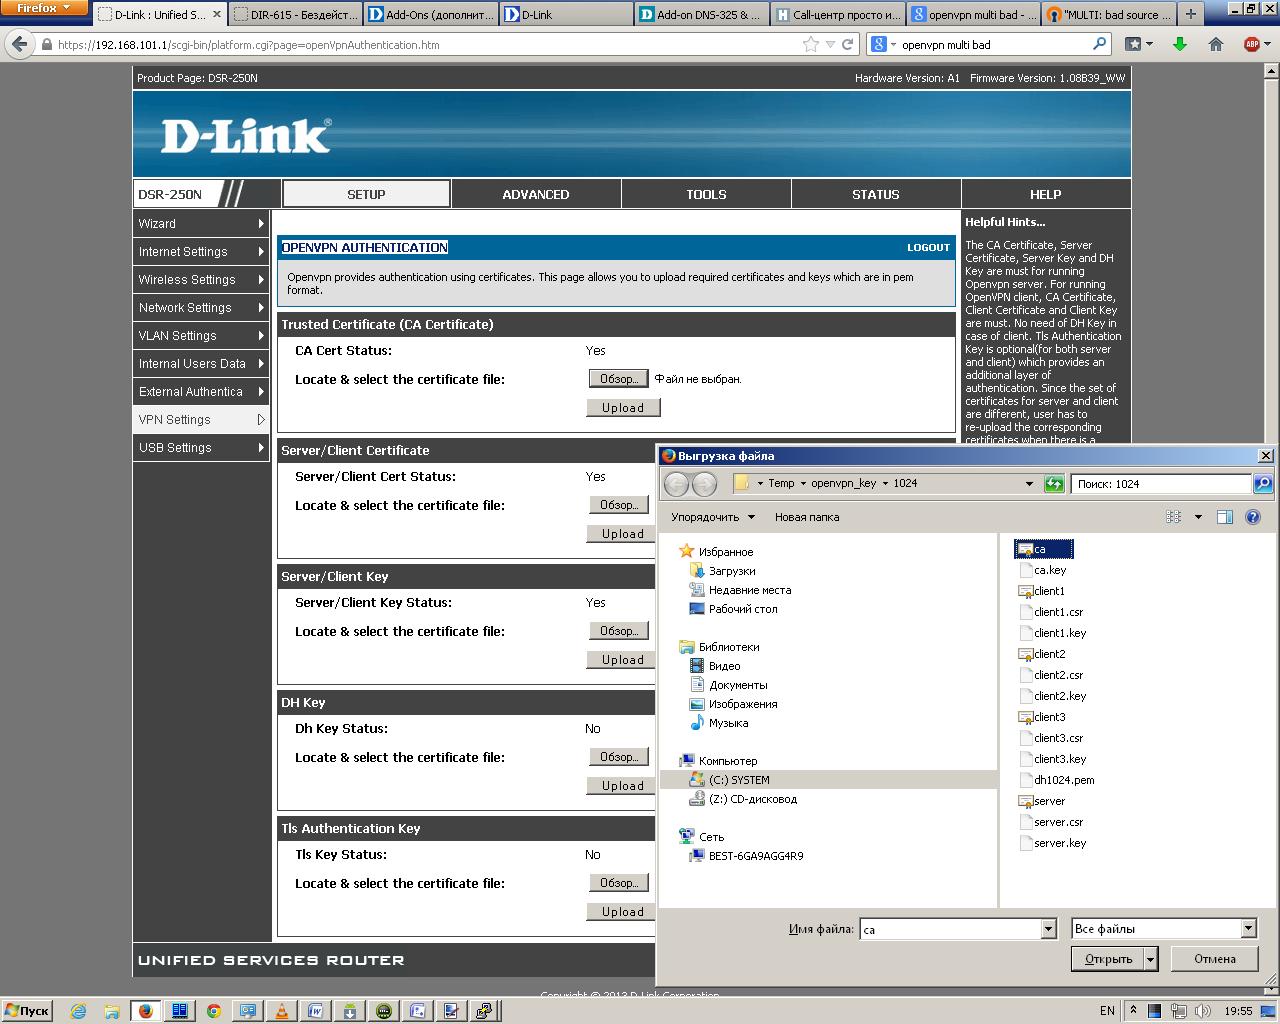Refresh the folder in the file dialog
Image resolution: width=1280 pixels, height=1024 pixels.
point(1054,484)
